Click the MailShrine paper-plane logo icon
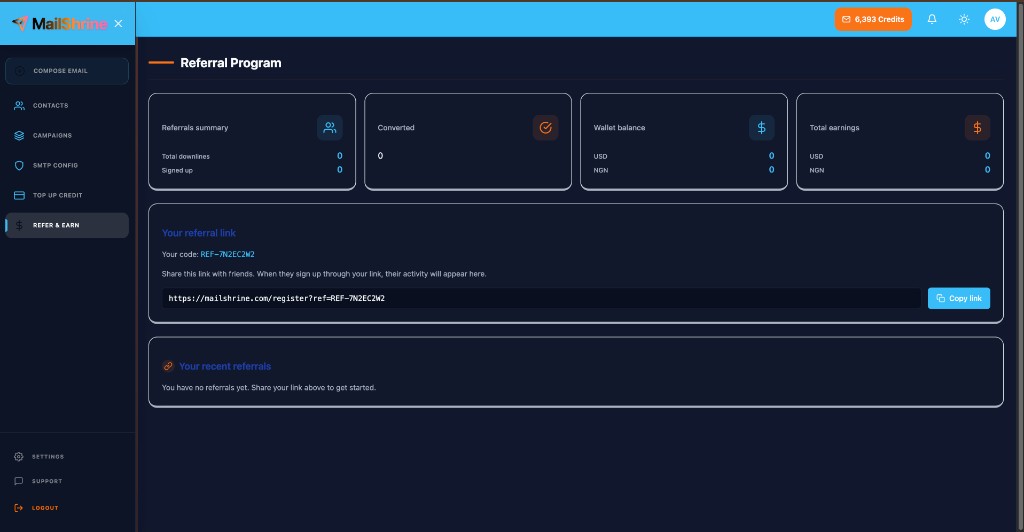This screenshot has height=532, width=1024. [20, 23]
